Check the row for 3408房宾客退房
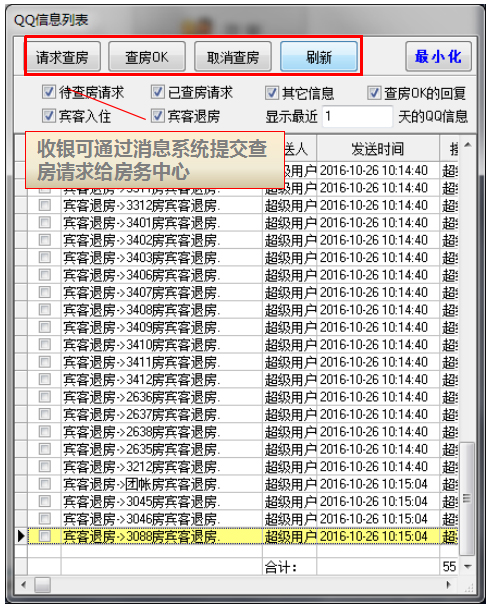495x611 pixels. (x=45, y=310)
